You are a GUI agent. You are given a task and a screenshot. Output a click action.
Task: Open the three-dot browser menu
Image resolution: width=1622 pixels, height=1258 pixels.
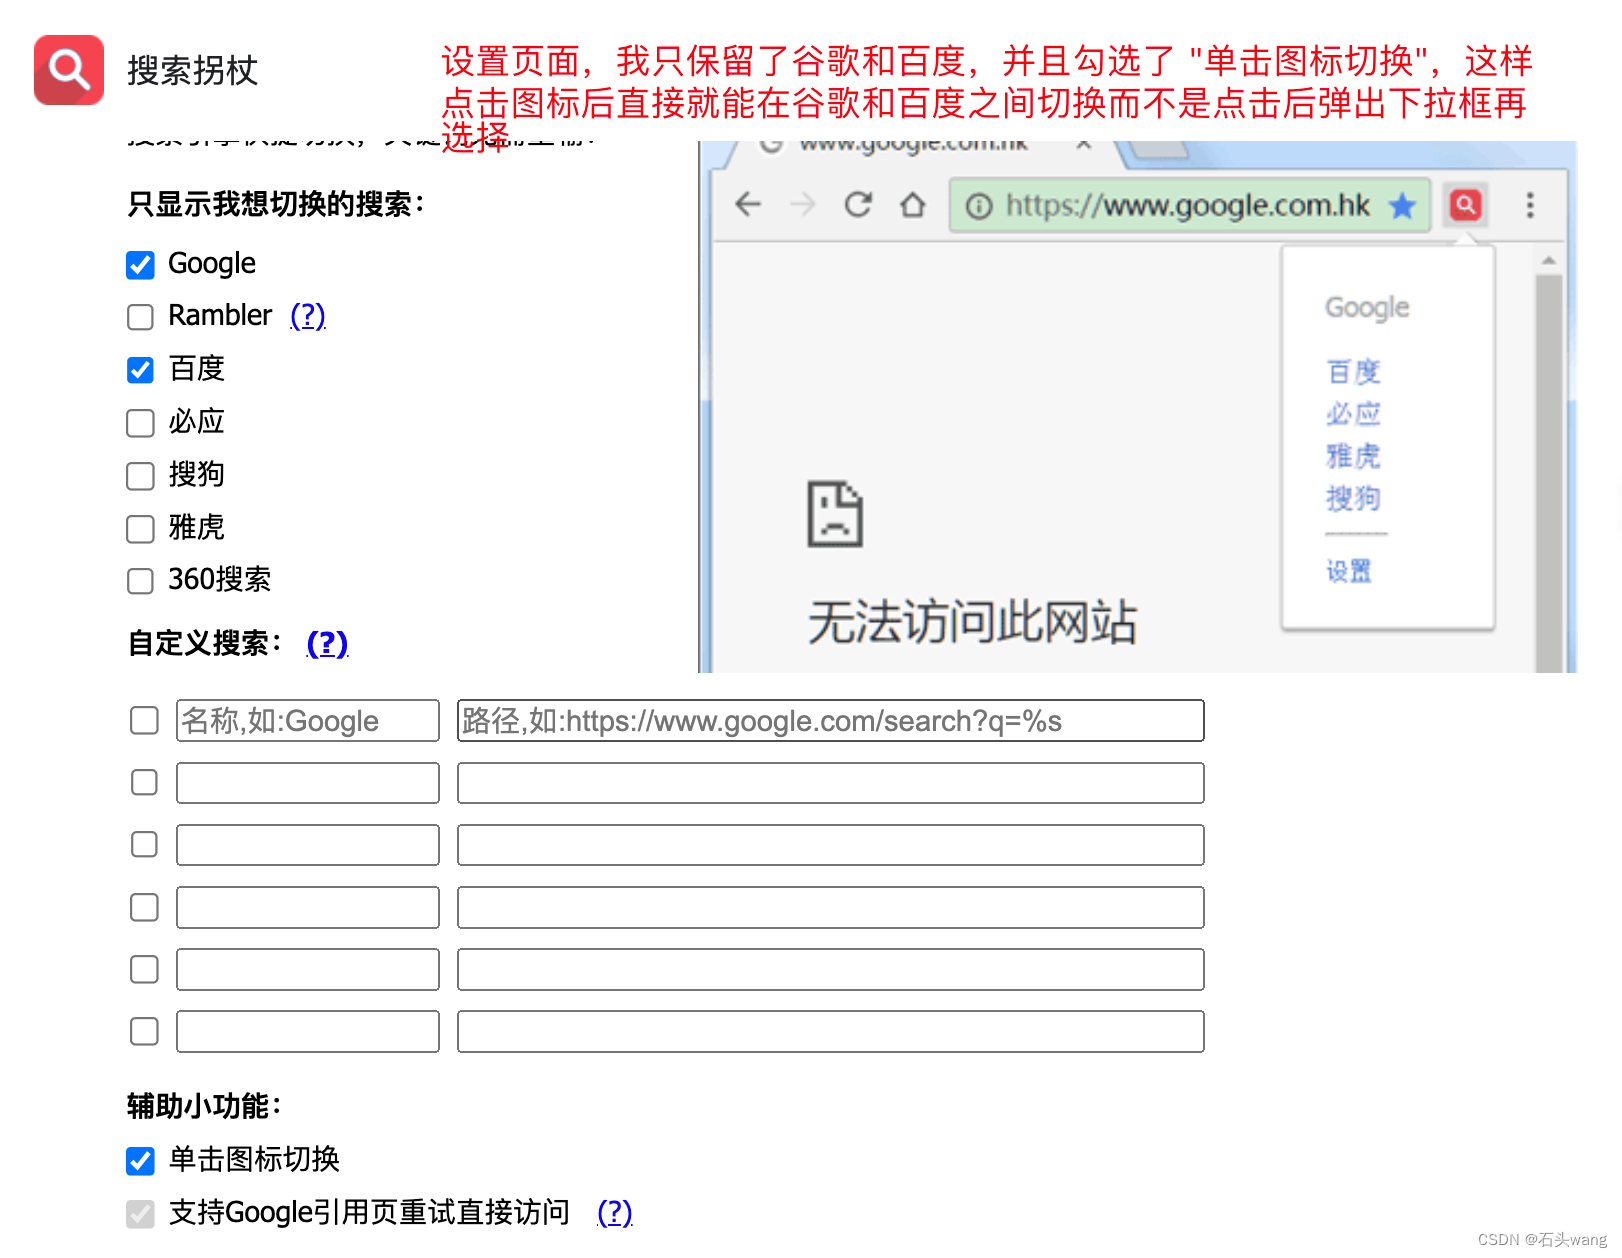[x=1530, y=205]
